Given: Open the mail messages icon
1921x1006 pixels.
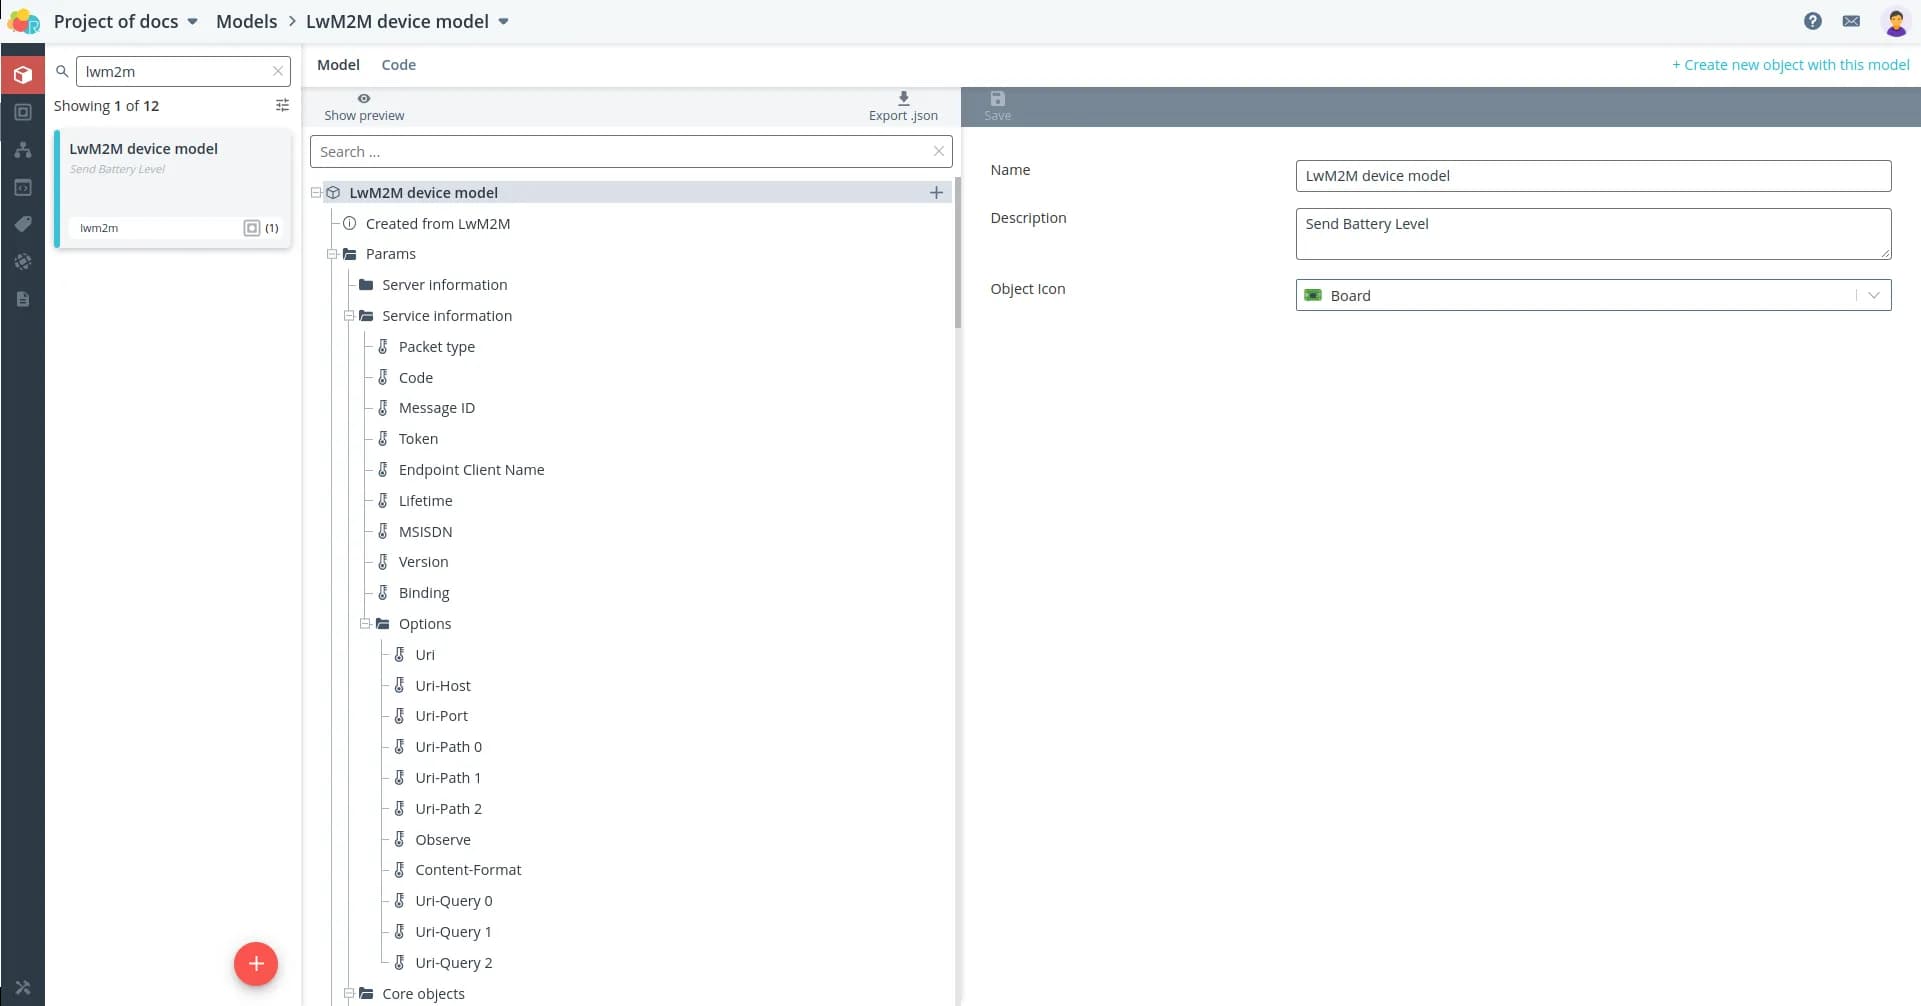Looking at the screenshot, I should 1851,21.
